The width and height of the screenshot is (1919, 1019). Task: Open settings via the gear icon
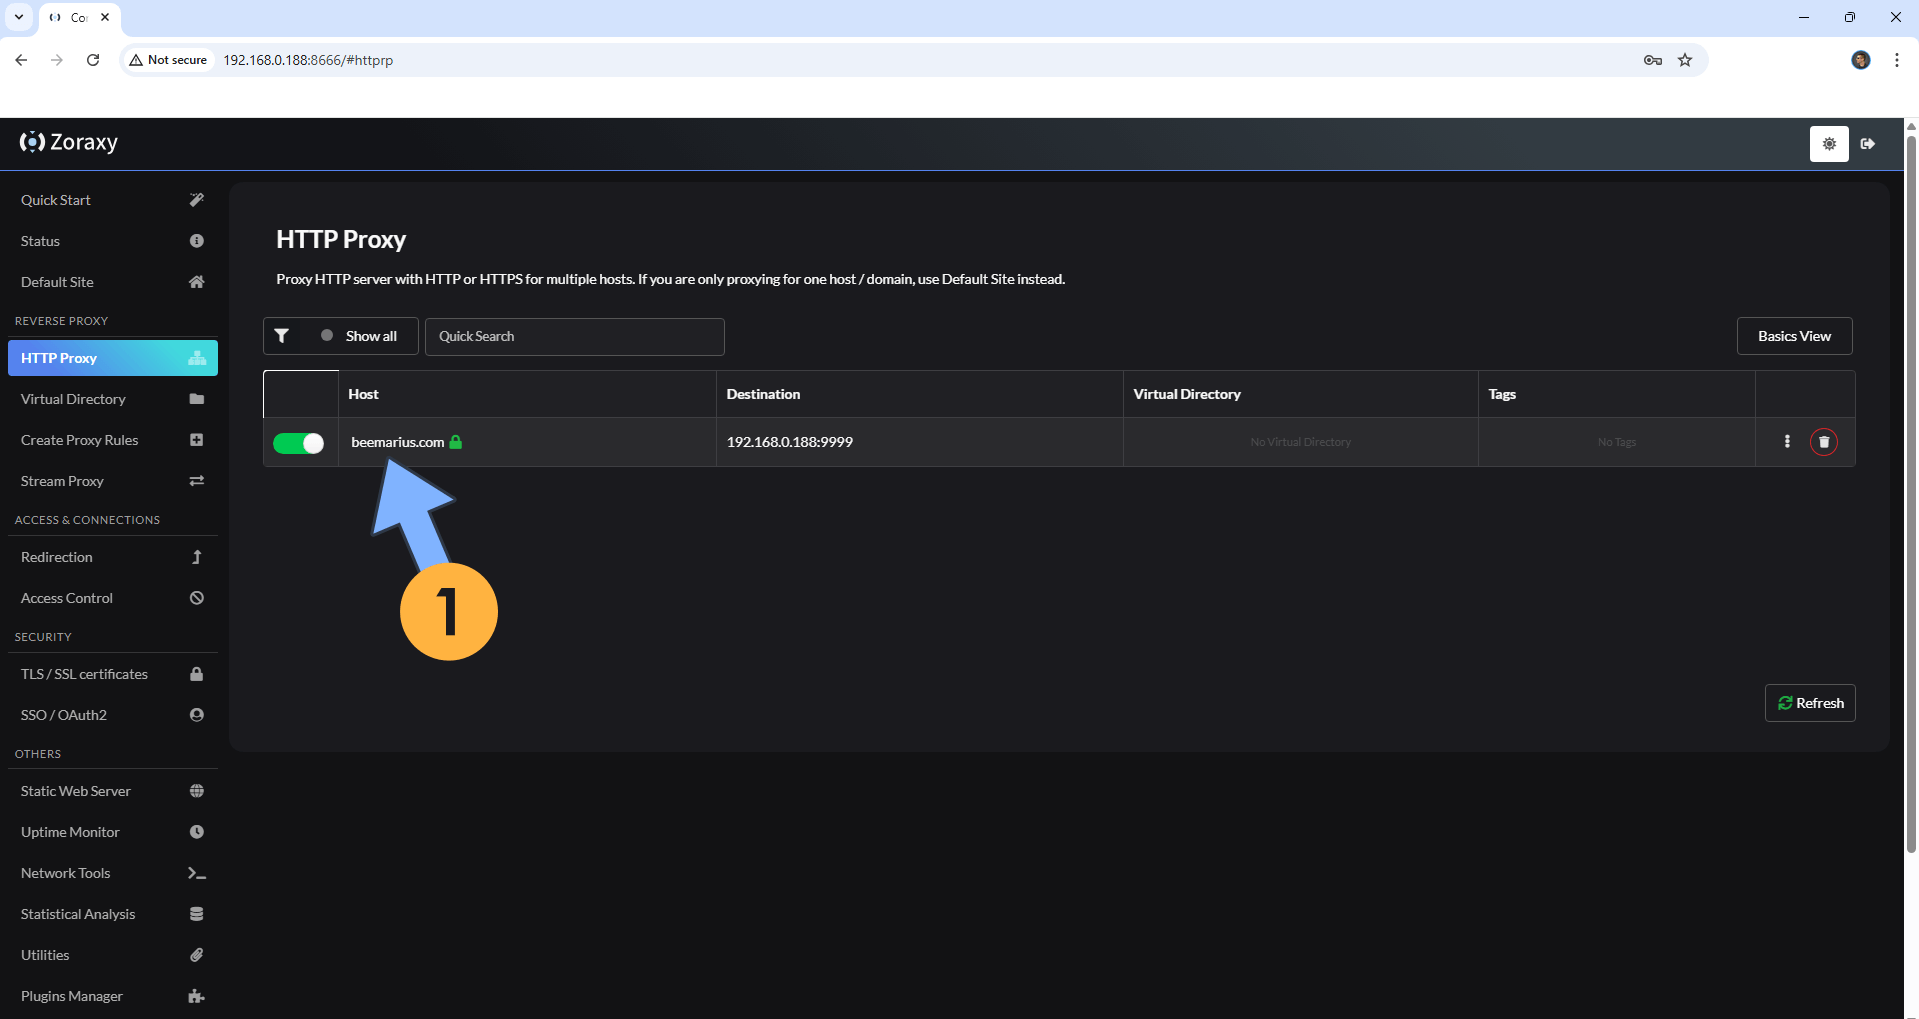coord(1829,143)
